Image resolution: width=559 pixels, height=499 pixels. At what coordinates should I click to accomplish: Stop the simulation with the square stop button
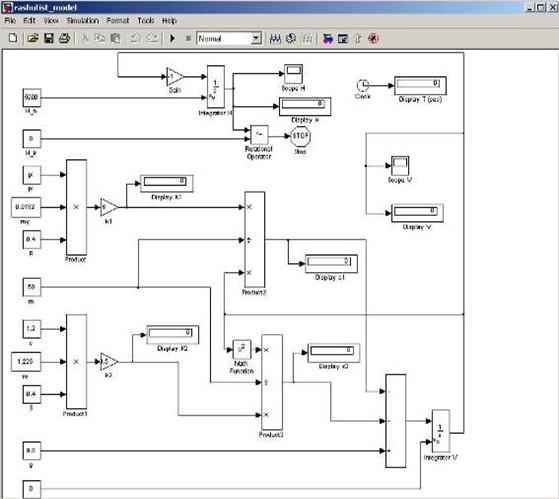(x=188, y=38)
